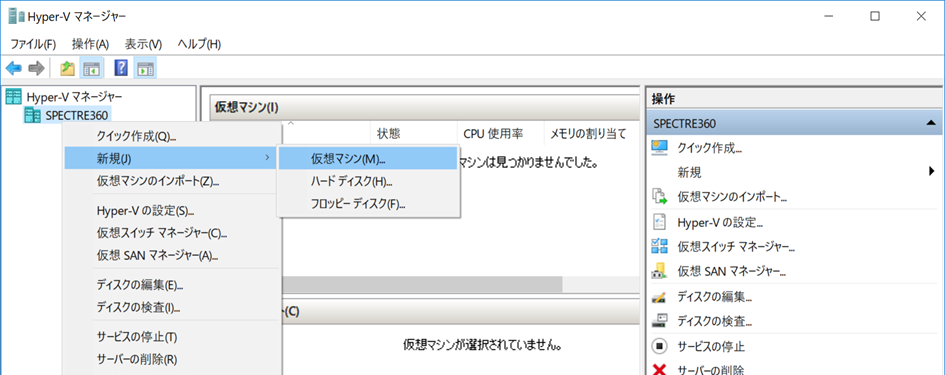Click 仮想 SAN マネージャー... in Actions pane
This screenshot has width=945, height=375.
tap(732, 271)
